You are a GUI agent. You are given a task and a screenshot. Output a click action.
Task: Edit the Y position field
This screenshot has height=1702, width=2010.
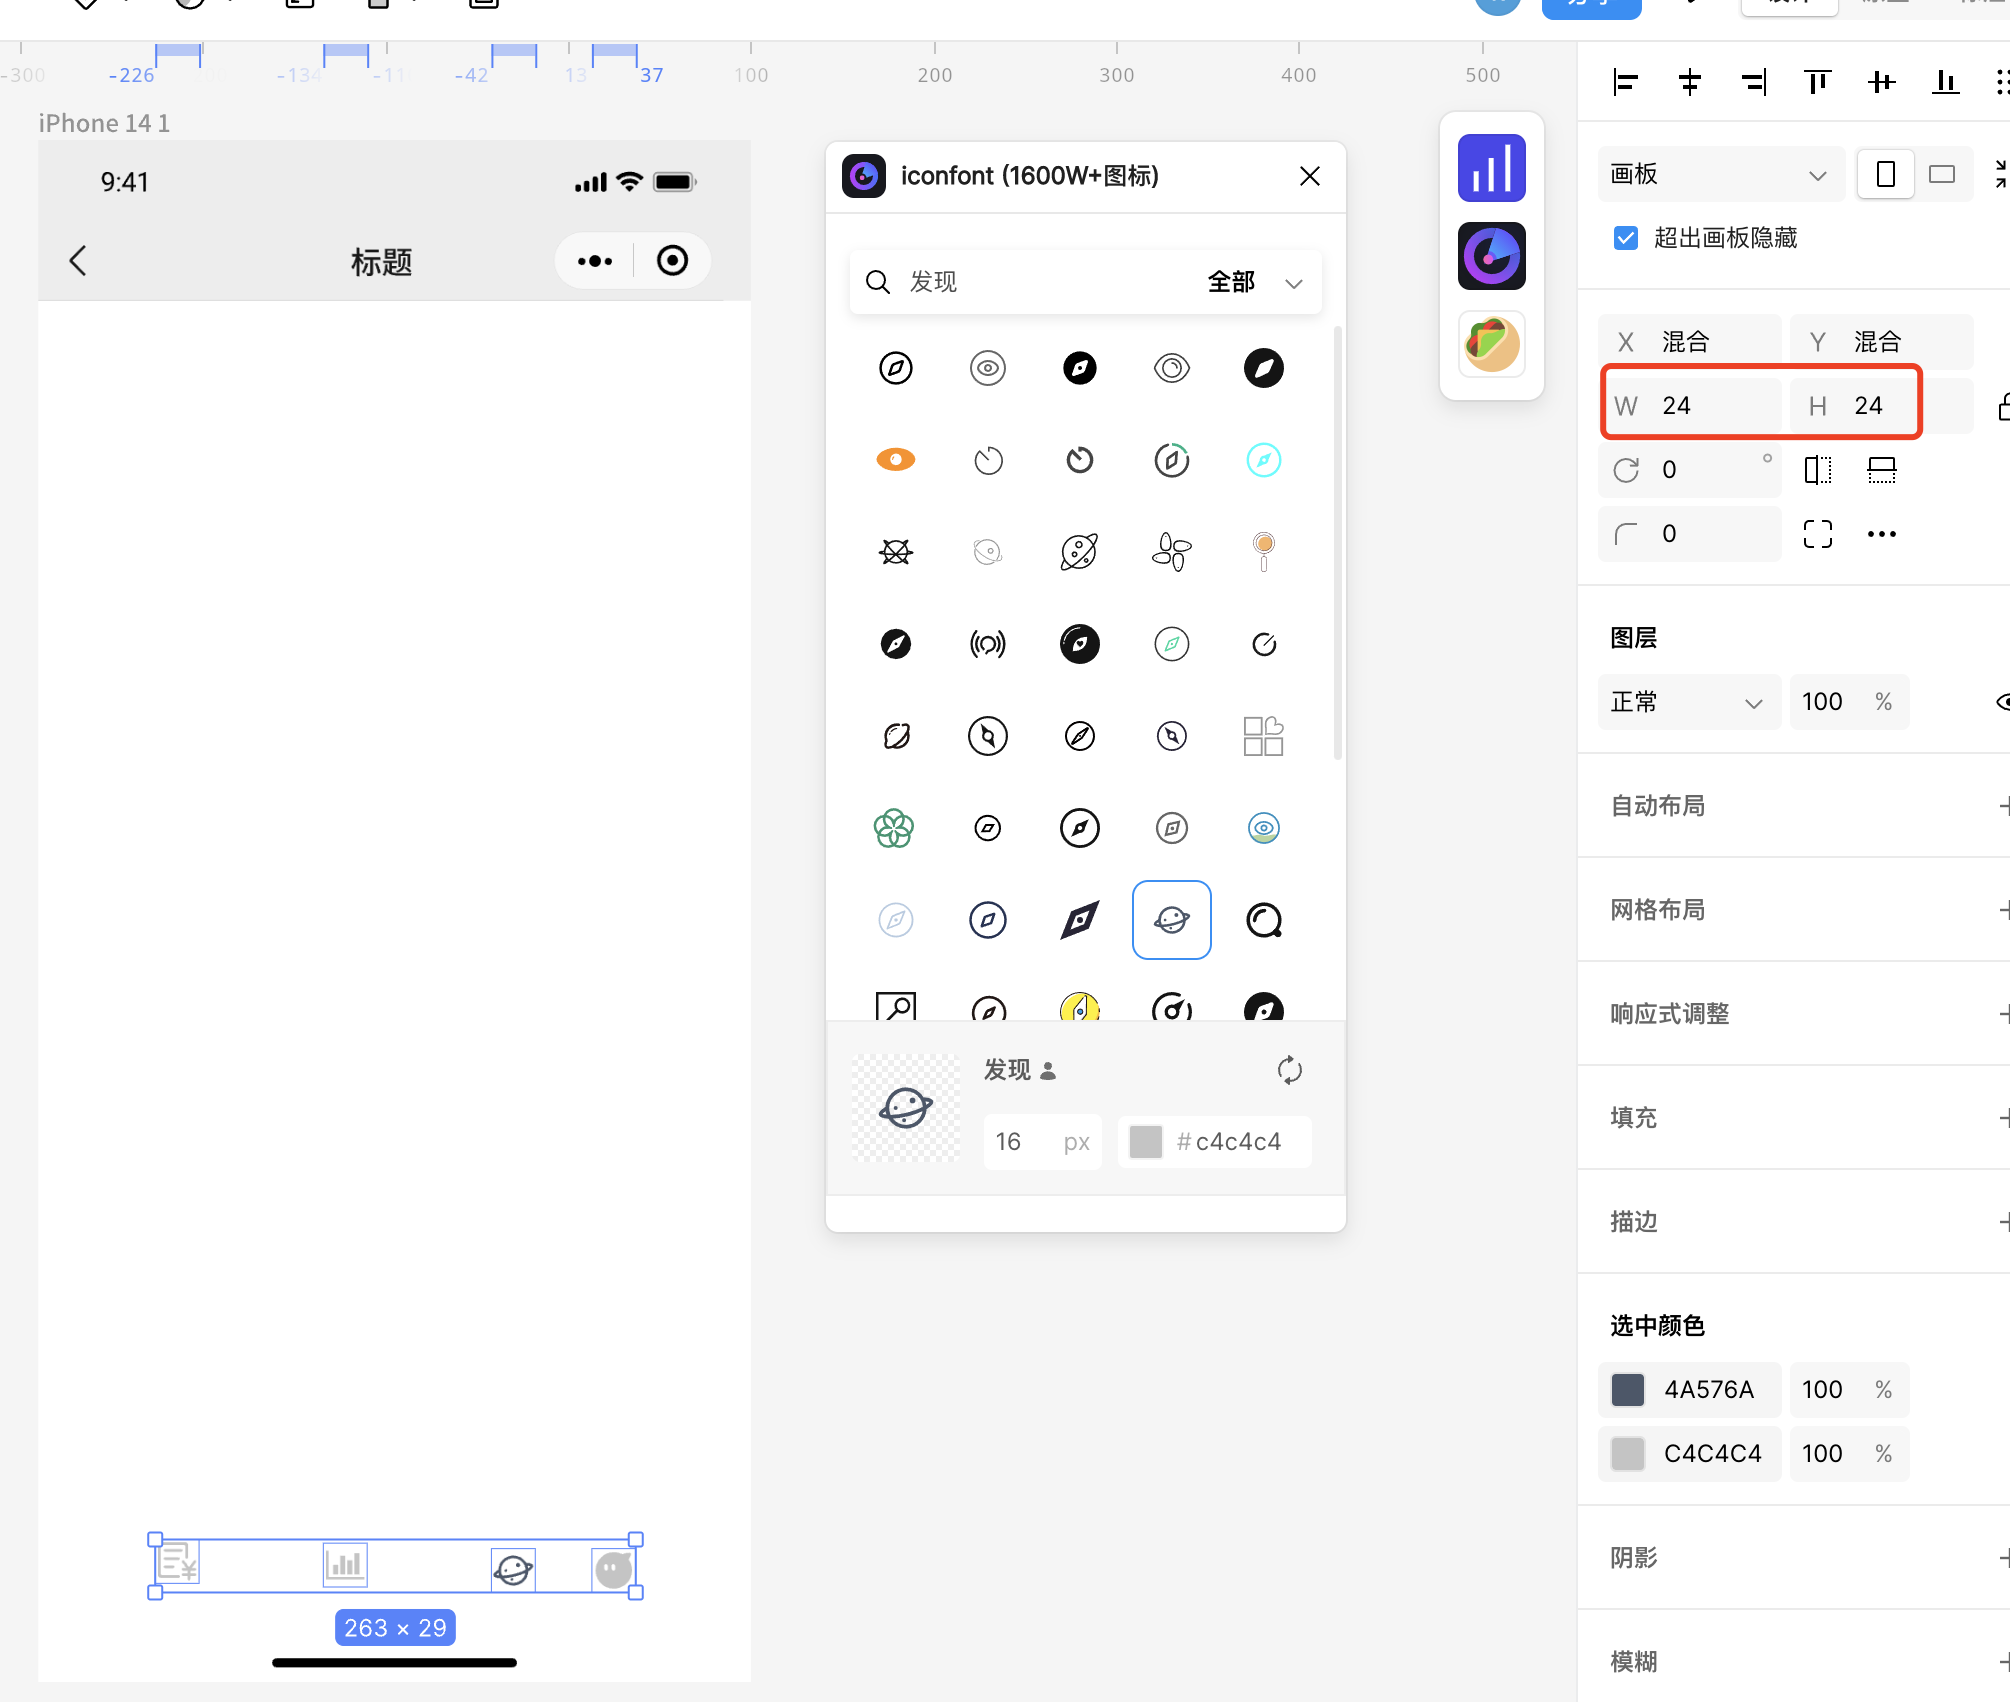(x=1882, y=342)
